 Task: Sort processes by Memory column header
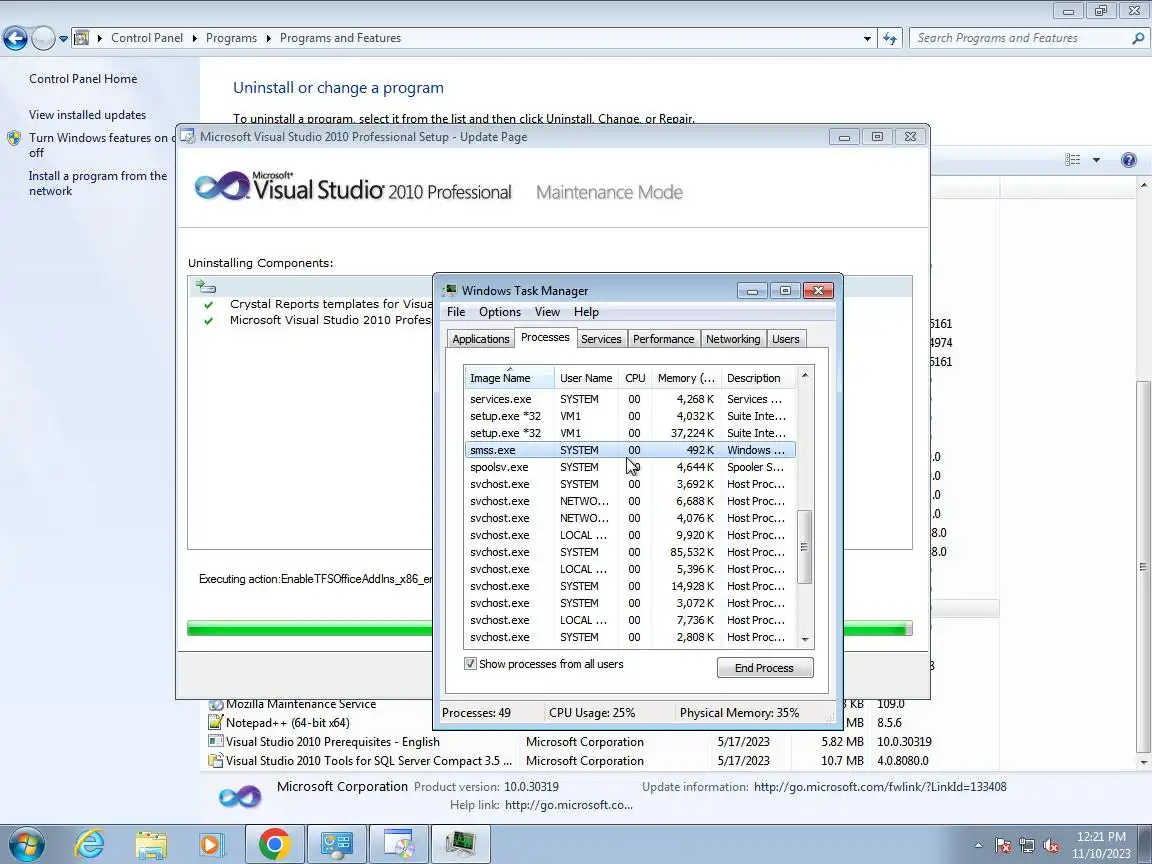[686, 378]
